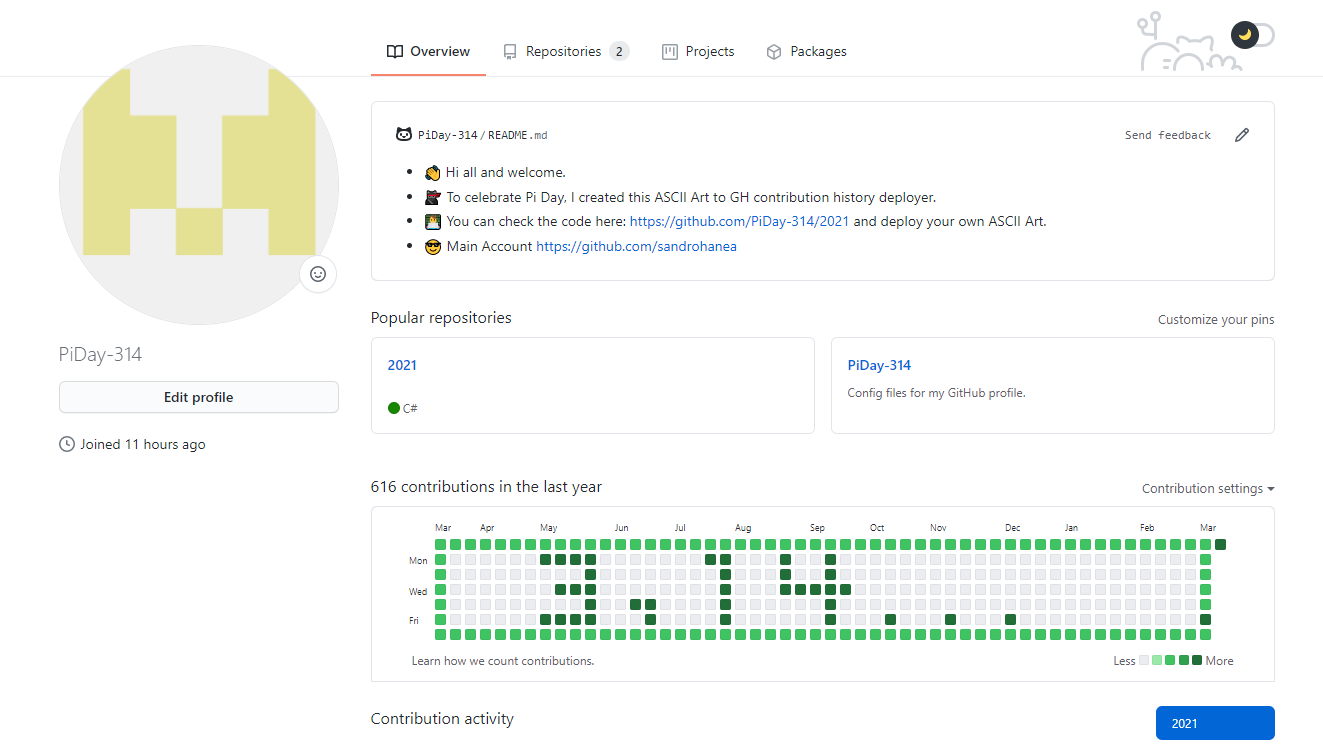Click the README pencil edit icon

pyautogui.click(x=1242, y=134)
